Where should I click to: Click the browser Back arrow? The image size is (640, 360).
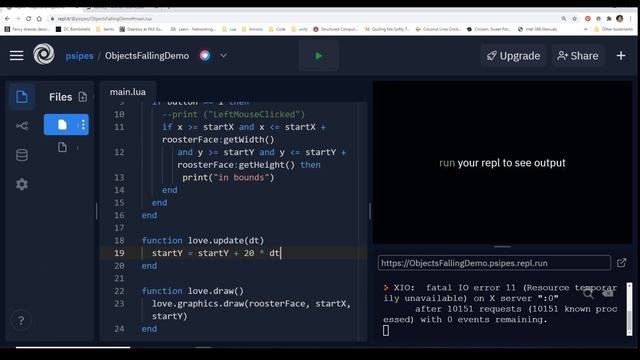click(7, 19)
